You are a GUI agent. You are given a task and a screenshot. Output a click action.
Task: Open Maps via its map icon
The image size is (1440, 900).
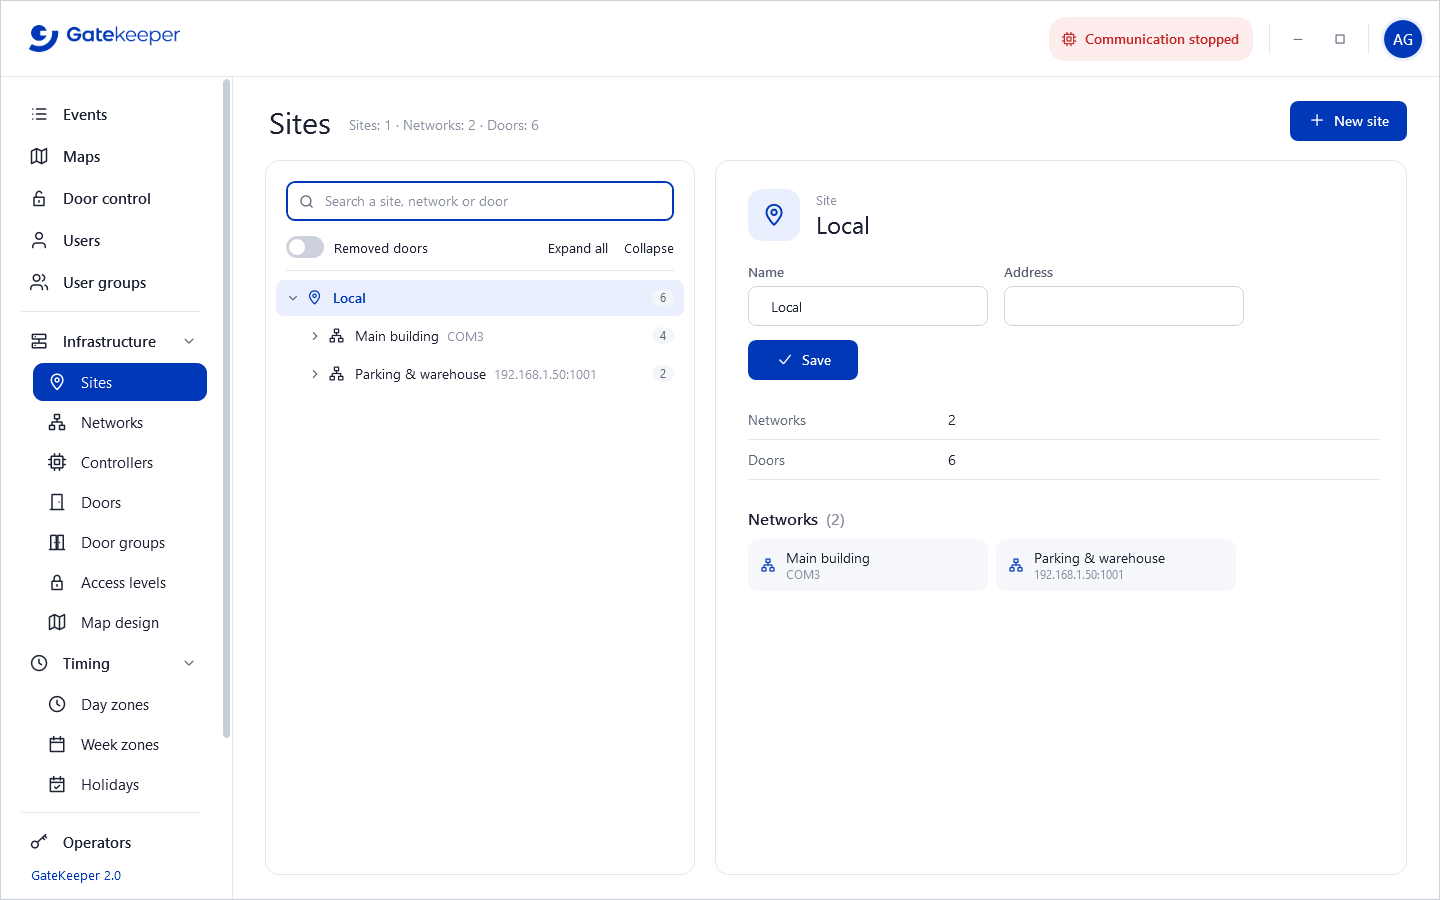point(39,156)
